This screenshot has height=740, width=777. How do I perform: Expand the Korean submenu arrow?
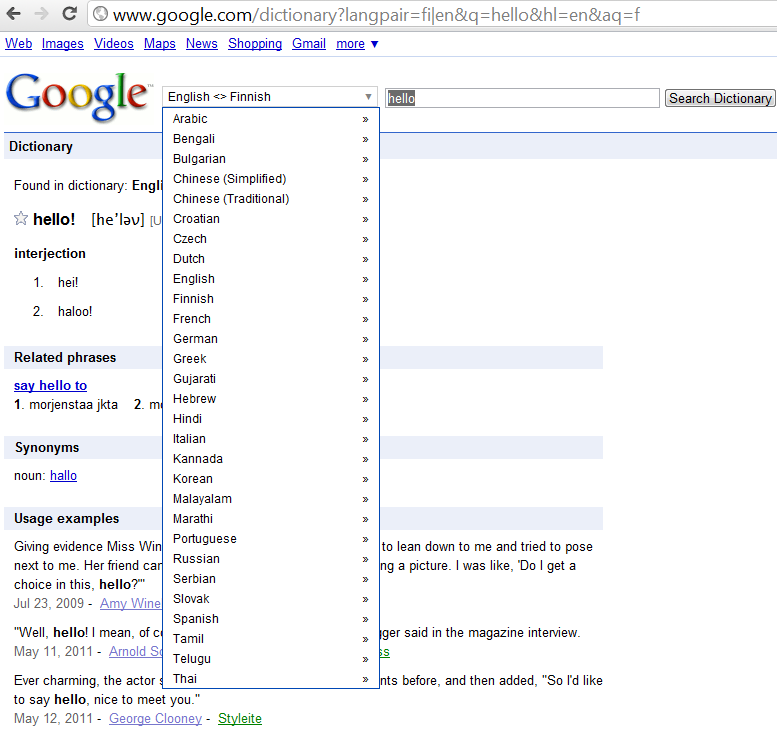coord(365,479)
